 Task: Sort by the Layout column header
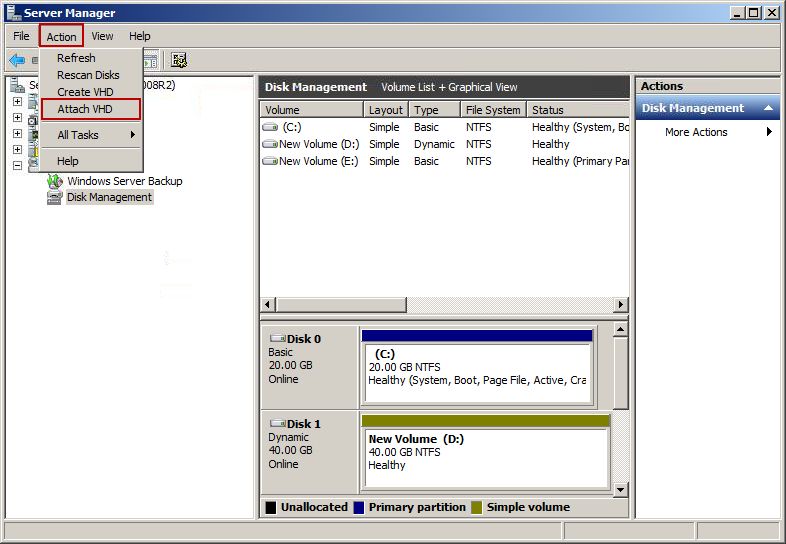click(386, 110)
